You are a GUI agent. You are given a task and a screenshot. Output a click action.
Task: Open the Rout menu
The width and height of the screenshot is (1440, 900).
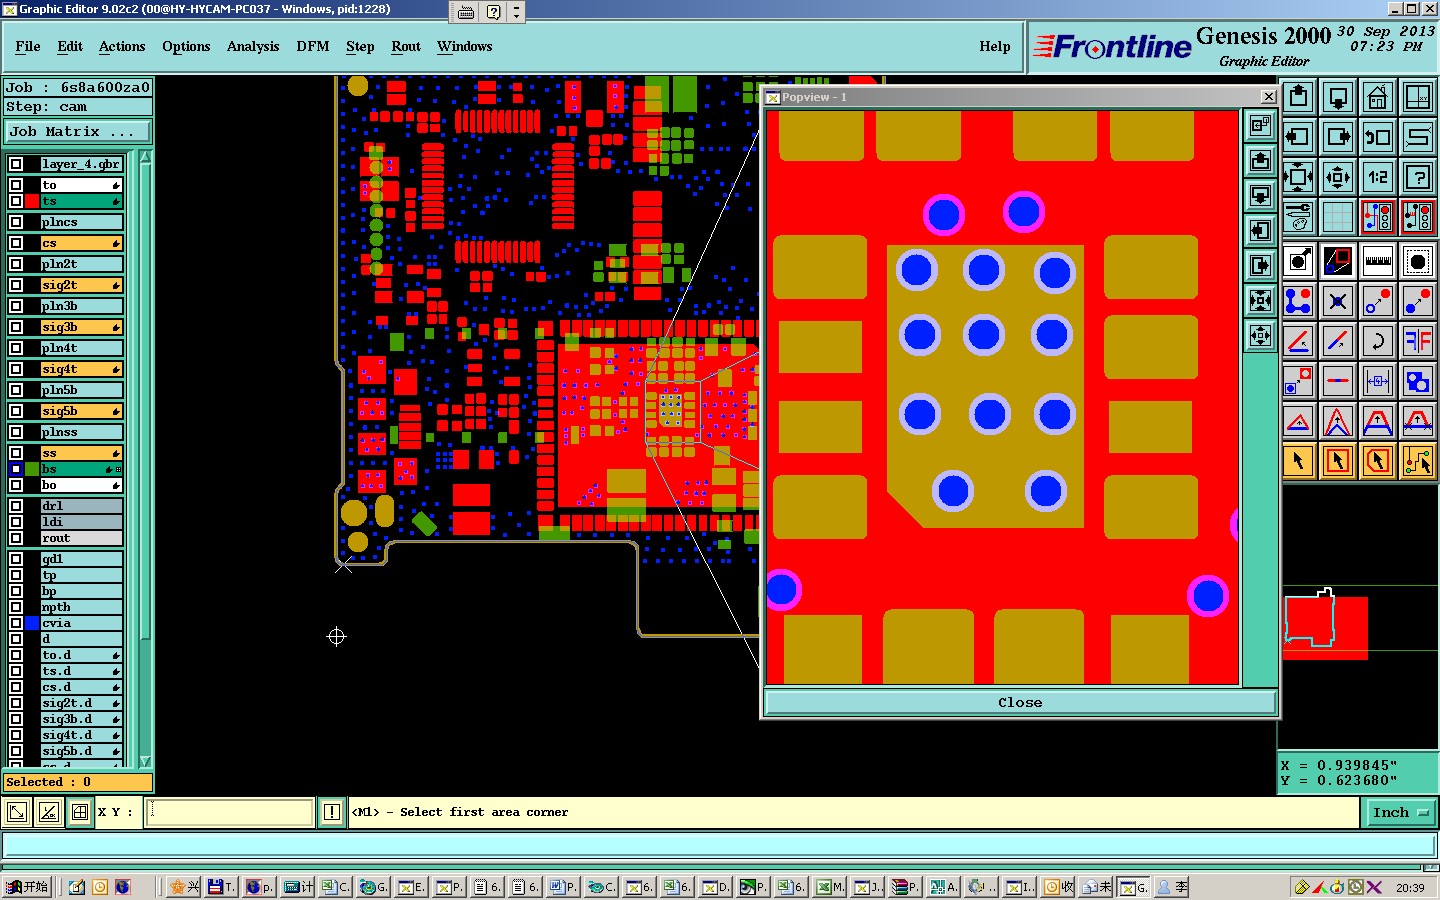[x=406, y=46]
